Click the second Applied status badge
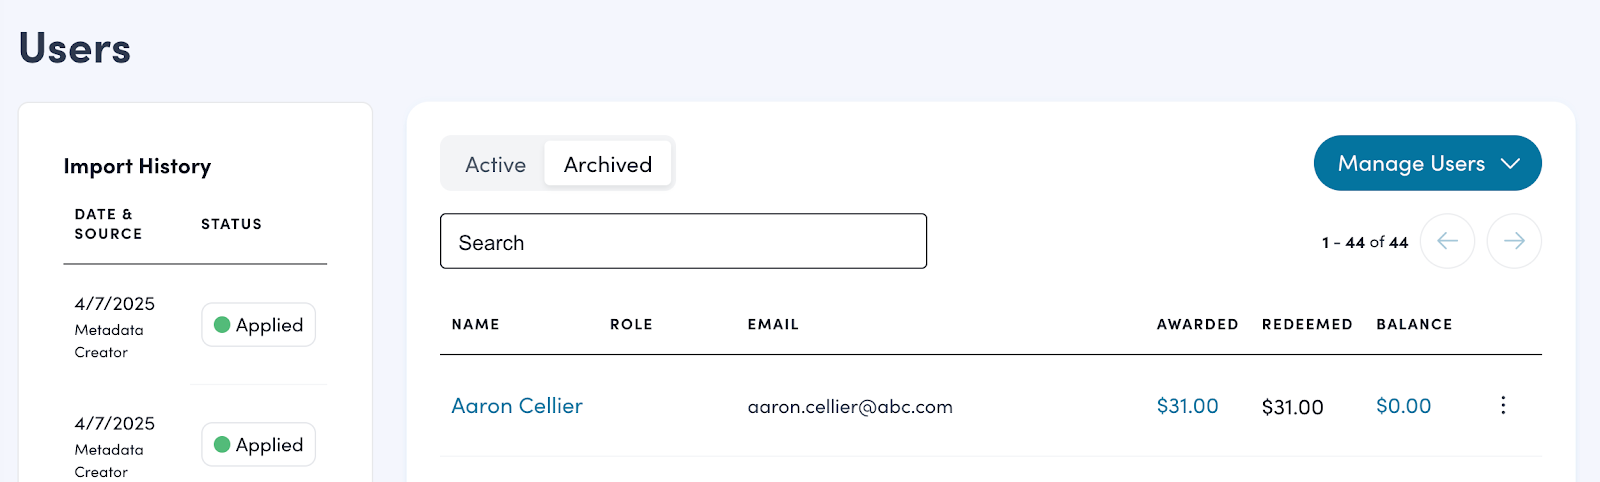The image size is (1600, 482). point(259,445)
